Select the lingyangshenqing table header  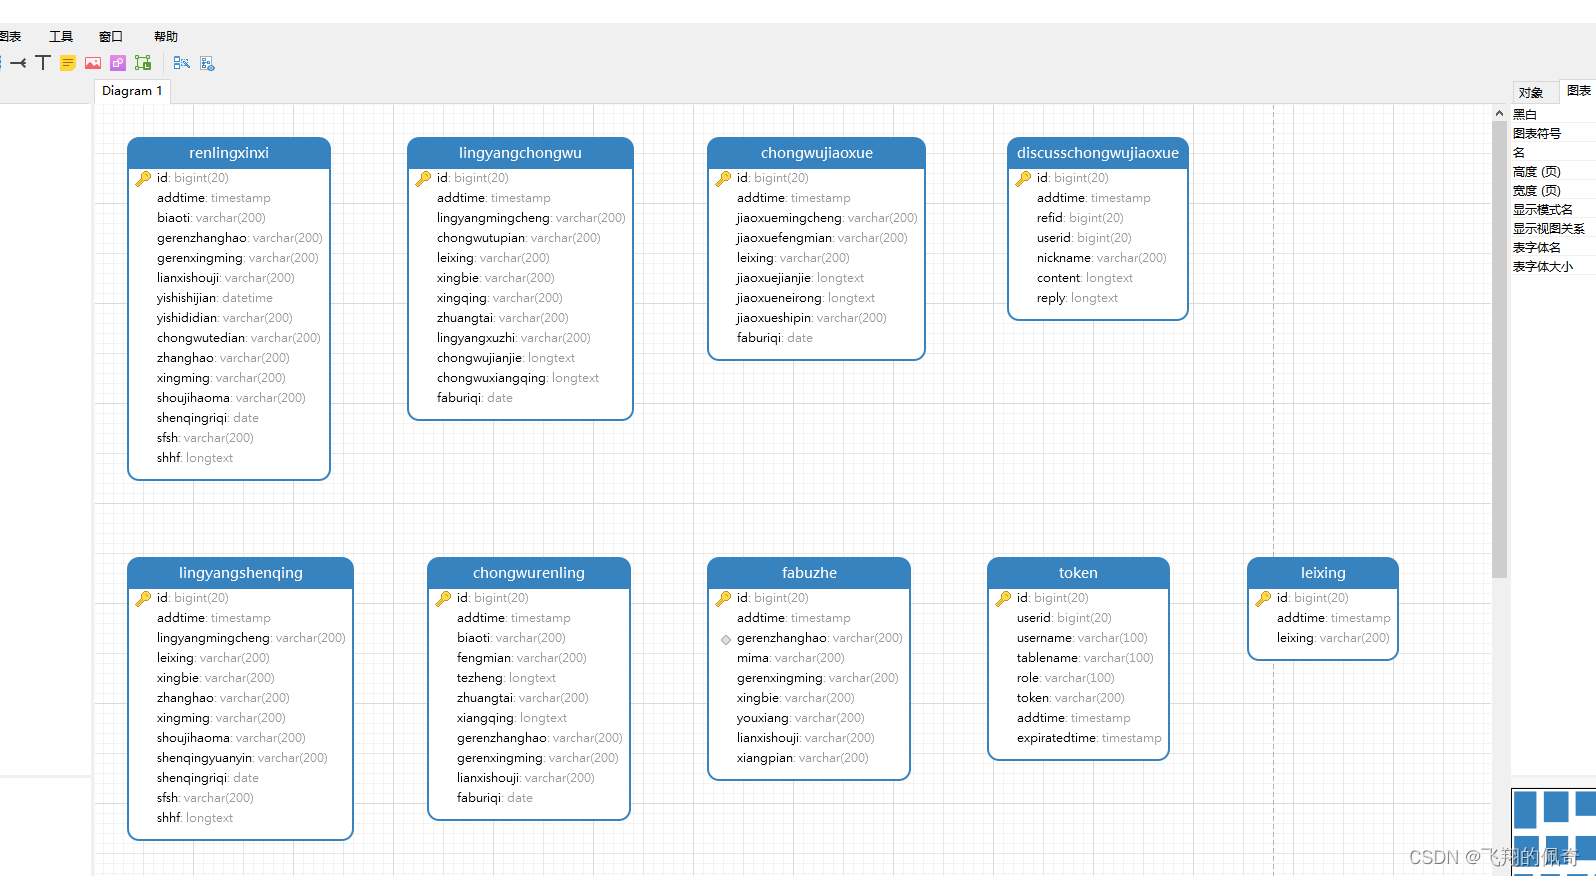pyautogui.click(x=240, y=573)
